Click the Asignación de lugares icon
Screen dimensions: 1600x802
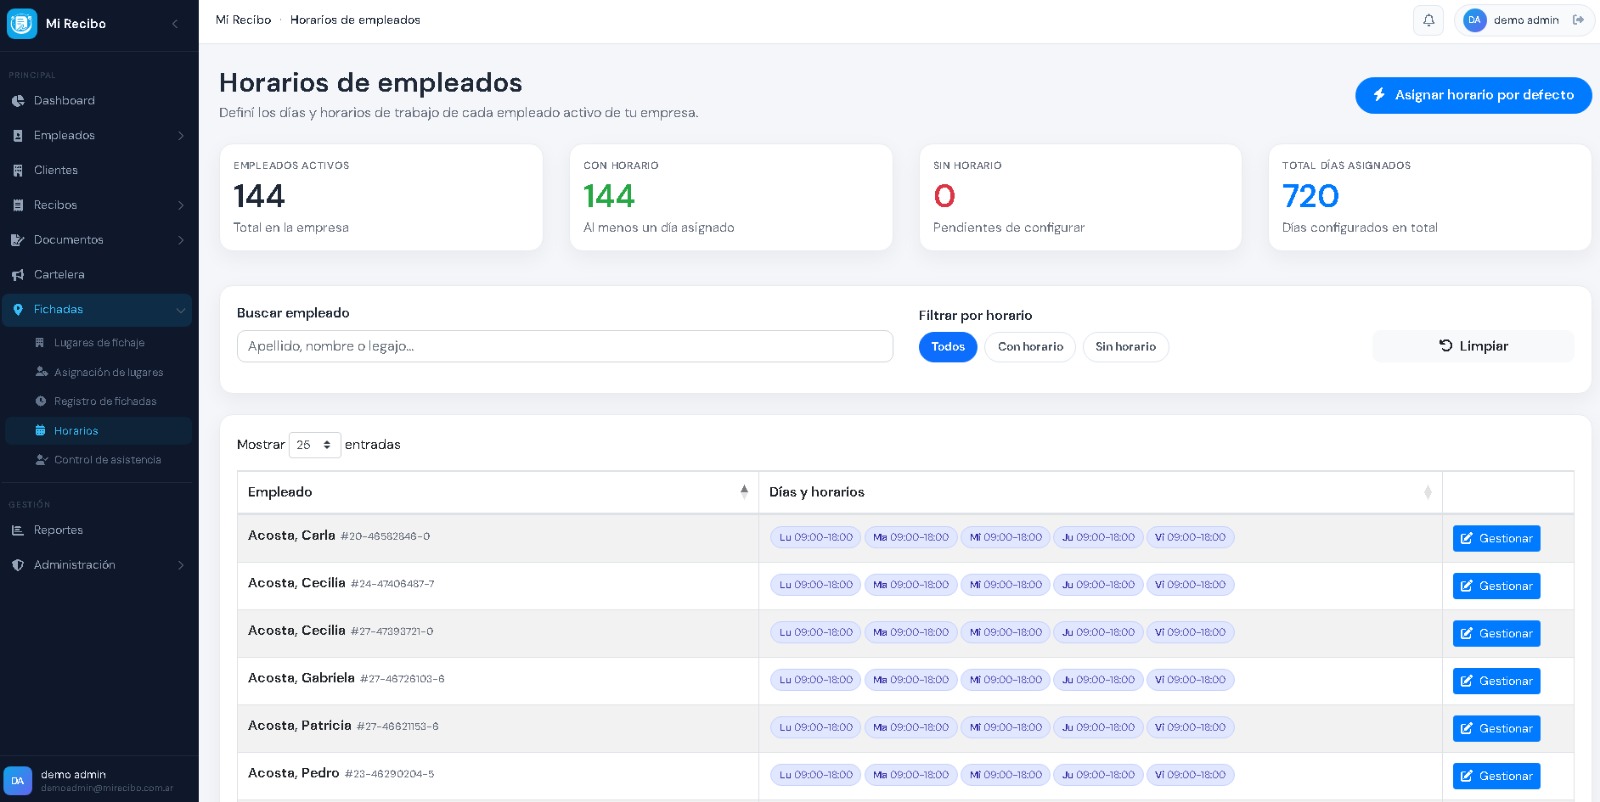(x=41, y=372)
